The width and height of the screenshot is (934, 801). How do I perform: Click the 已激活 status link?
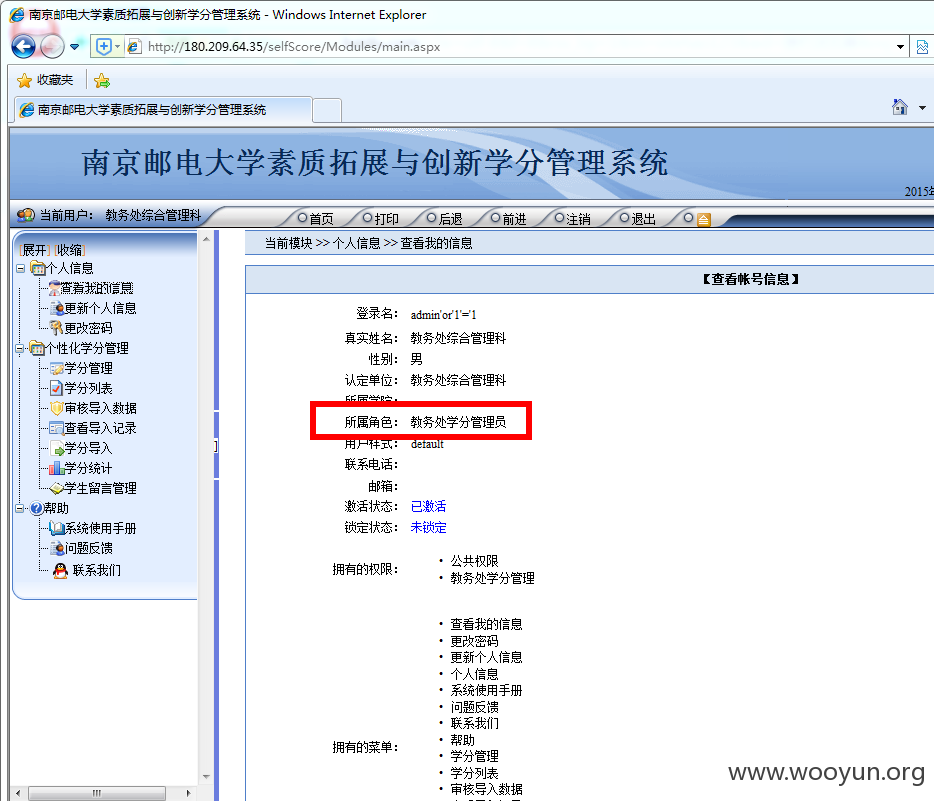click(428, 506)
